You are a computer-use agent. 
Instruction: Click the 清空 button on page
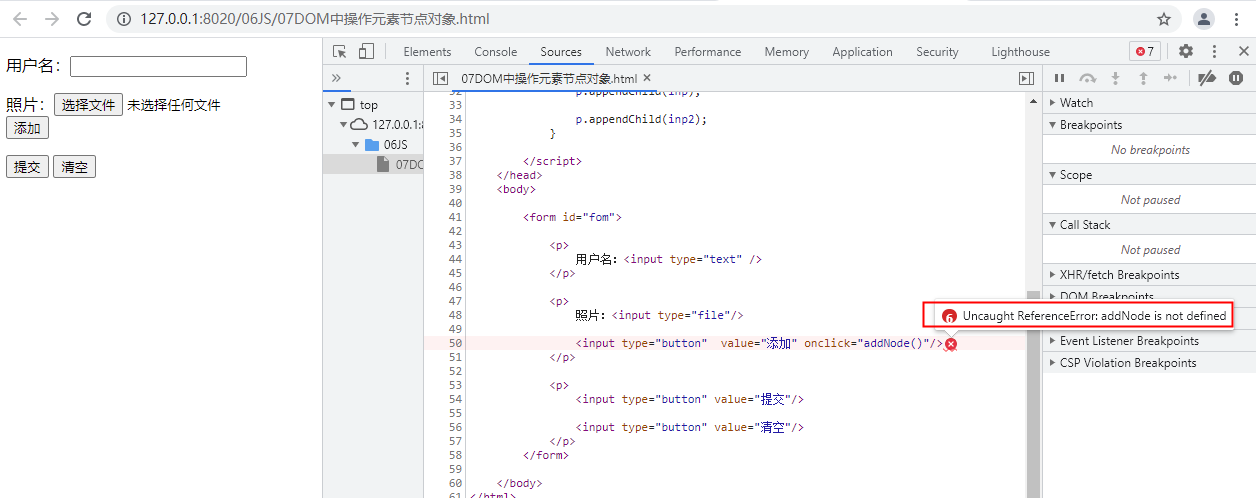(x=74, y=167)
